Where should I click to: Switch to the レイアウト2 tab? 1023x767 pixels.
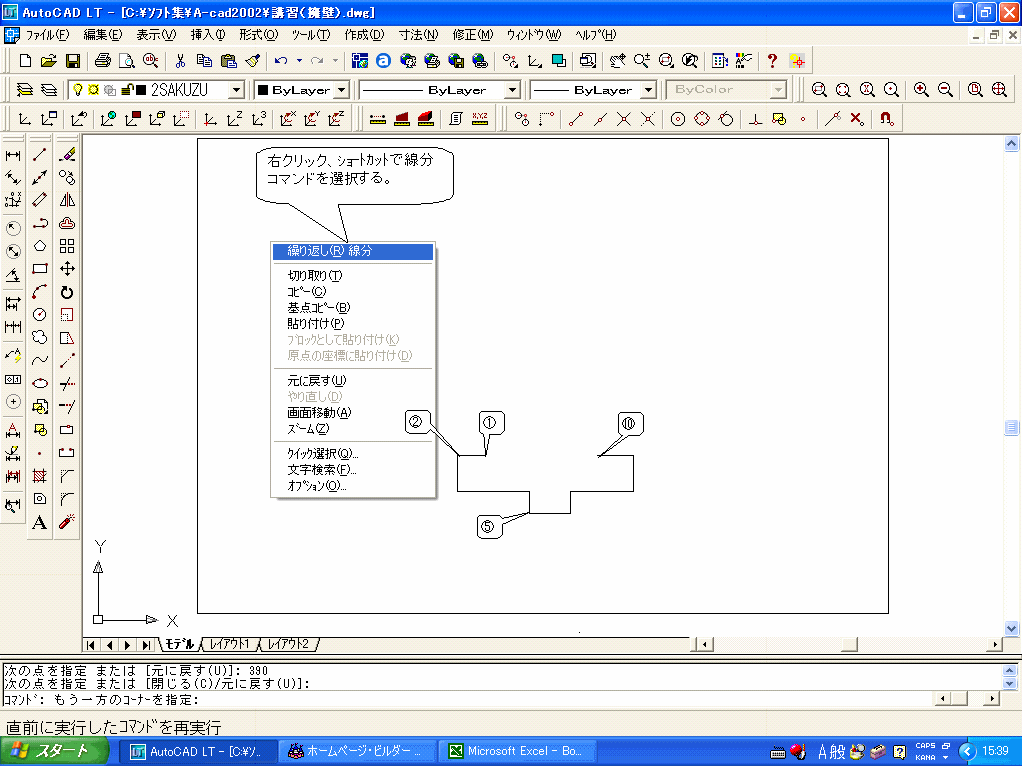tap(288, 644)
